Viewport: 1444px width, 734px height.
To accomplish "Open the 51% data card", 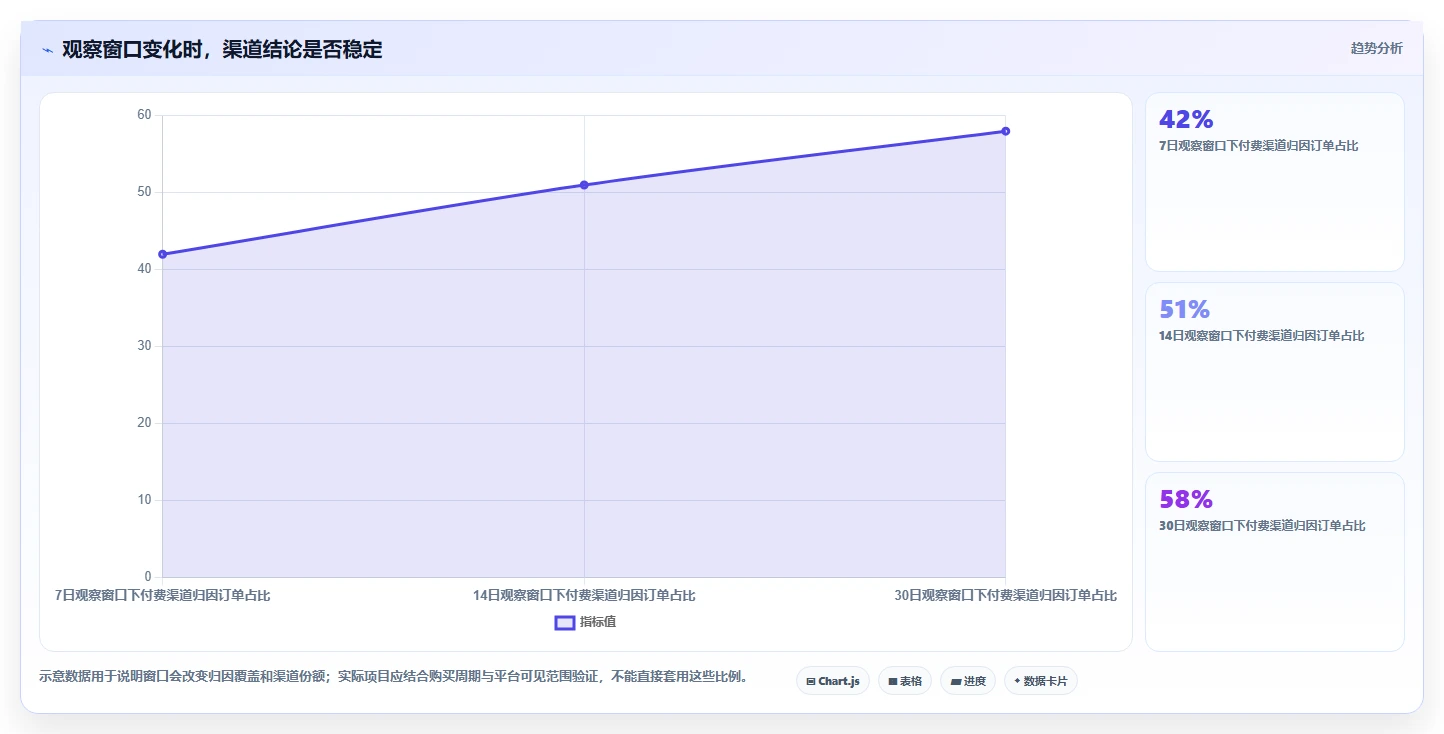I will [x=1274, y=372].
